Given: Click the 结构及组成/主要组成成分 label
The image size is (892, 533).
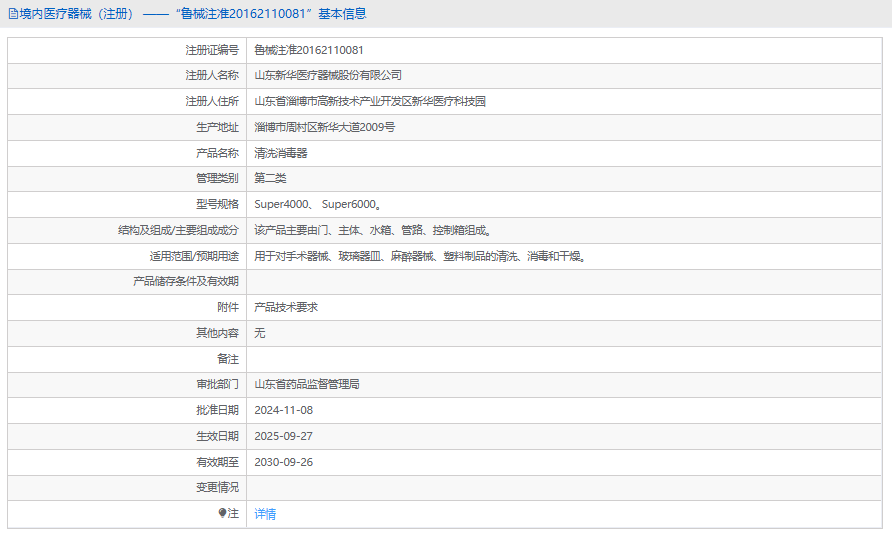Looking at the screenshot, I should 179,230.
